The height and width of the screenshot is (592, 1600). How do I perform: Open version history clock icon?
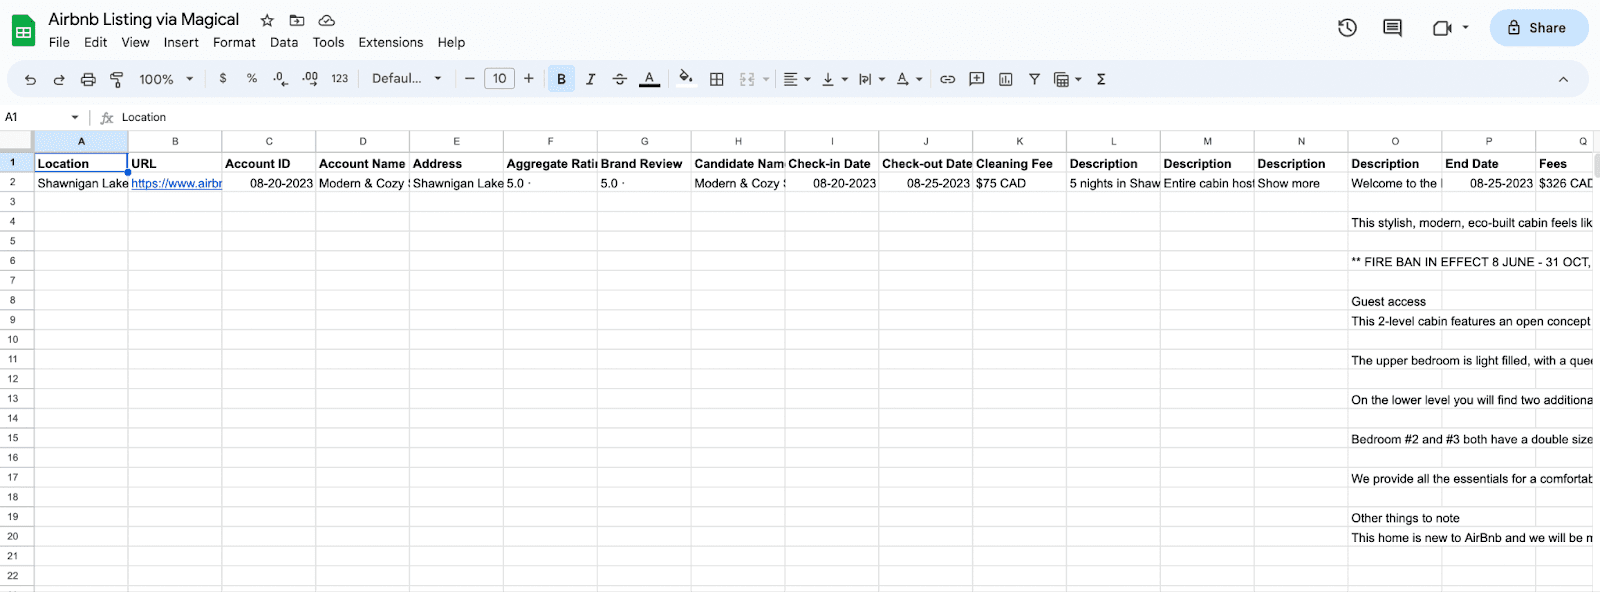click(x=1347, y=28)
